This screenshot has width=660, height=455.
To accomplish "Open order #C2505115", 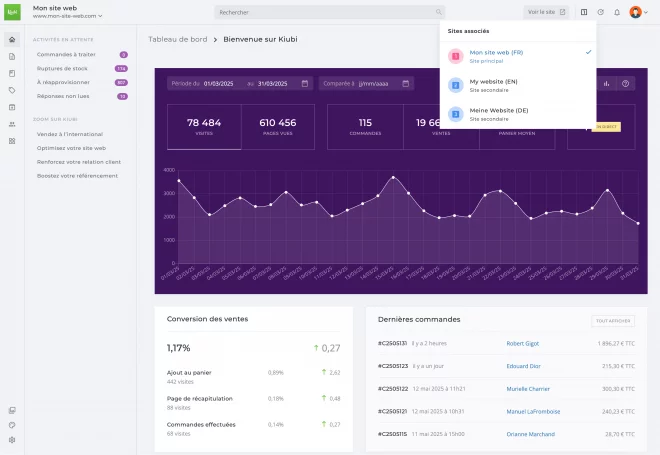I will click(392, 434).
